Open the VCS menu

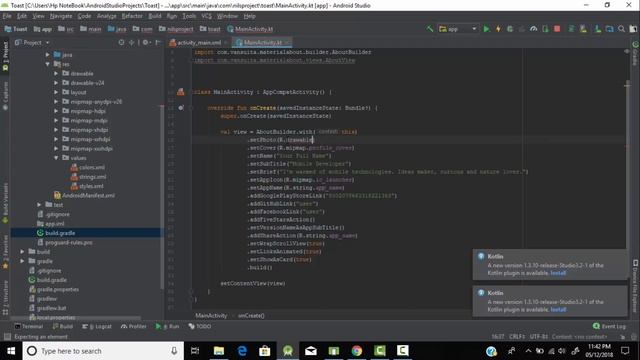tap(207, 16)
